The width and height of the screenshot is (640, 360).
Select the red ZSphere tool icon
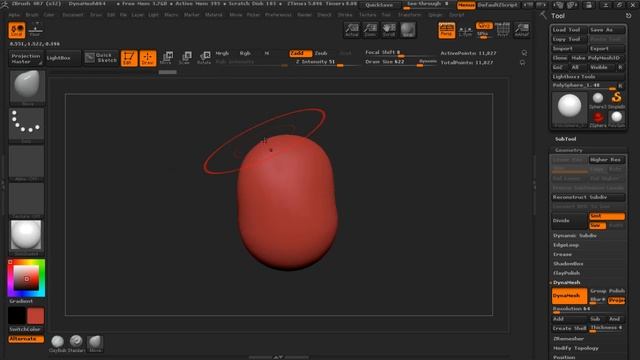(x=598, y=119)
